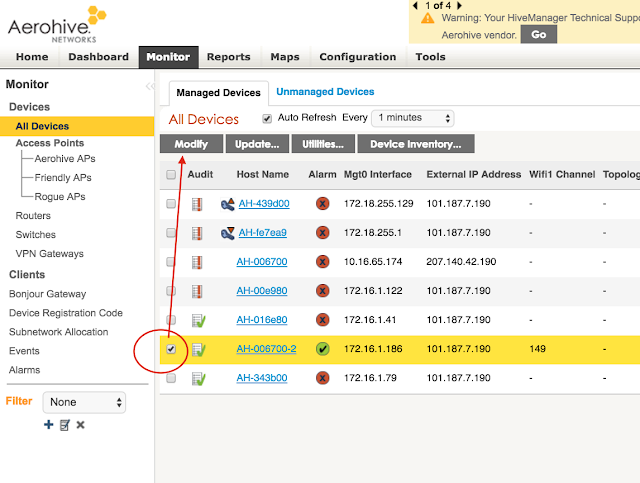Switch to Unmanaged Devices tab

325,92
